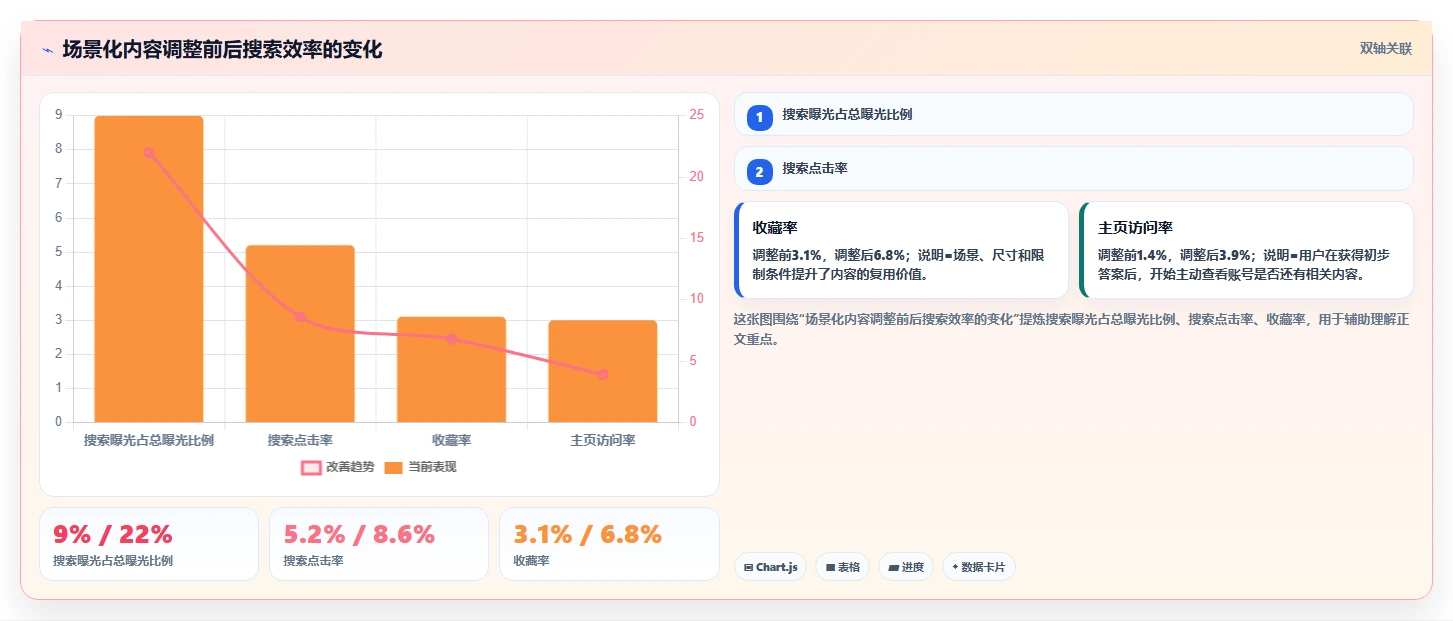Click the pink 改善趋势 legend swatch
The image size is (1453, 621).
pyautogui.click(x=311, y=467)
